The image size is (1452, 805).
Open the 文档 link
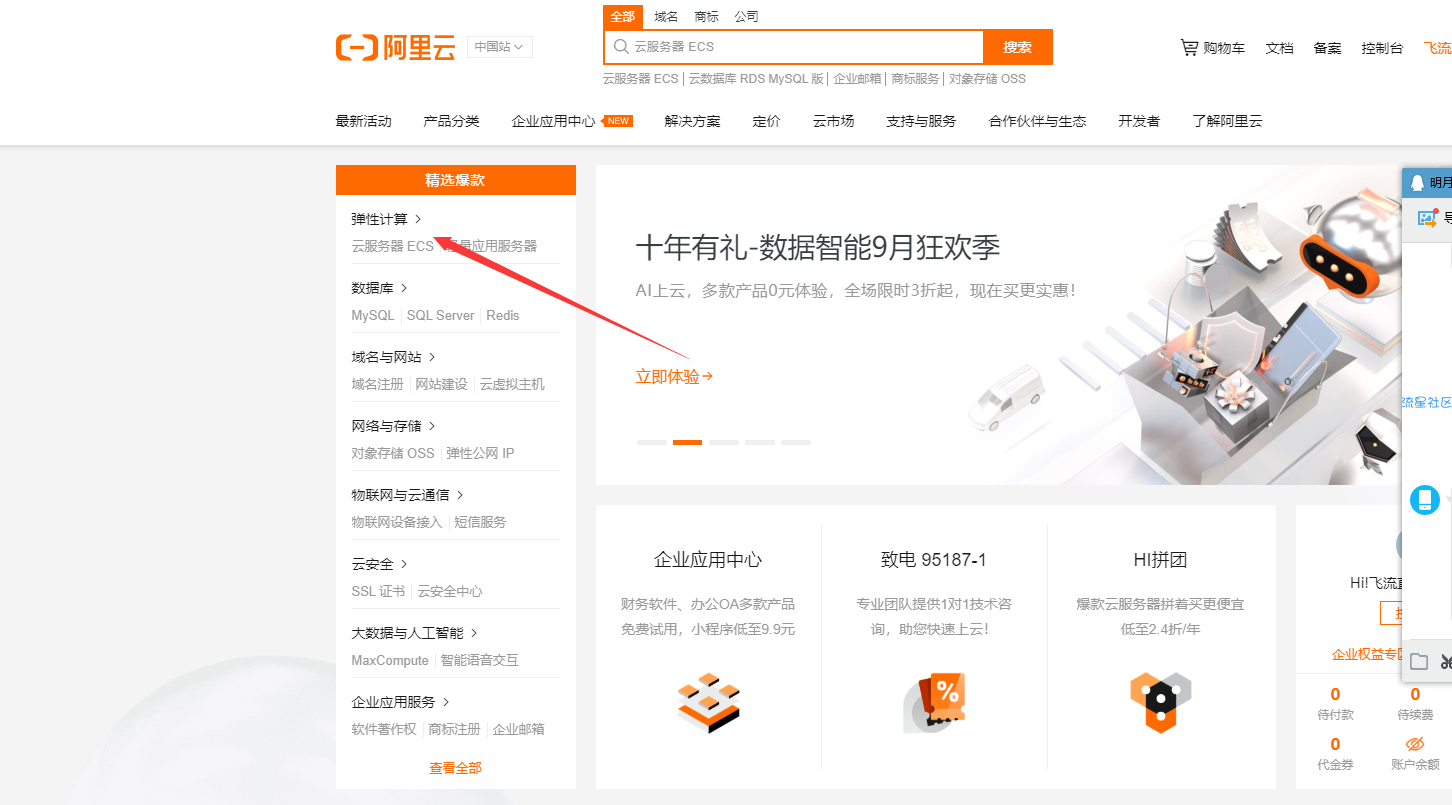tap(1279, 48)
